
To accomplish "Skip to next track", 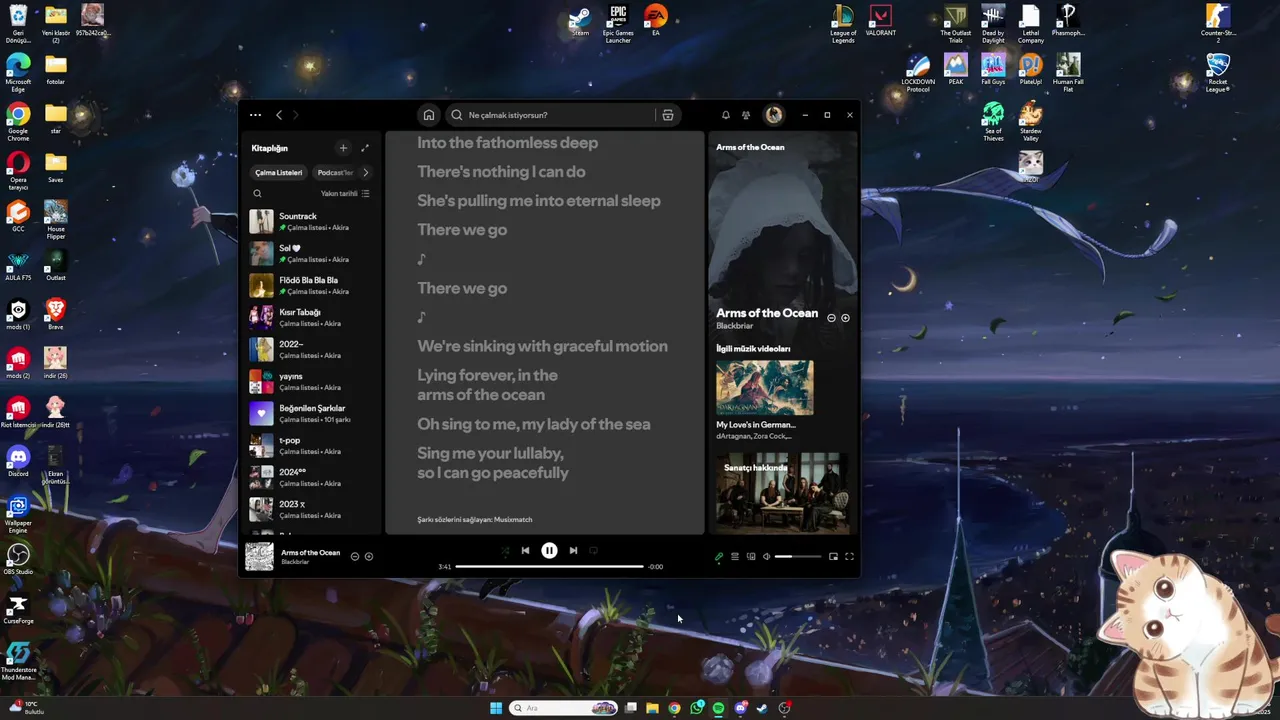I will click(x=573, y=550).
